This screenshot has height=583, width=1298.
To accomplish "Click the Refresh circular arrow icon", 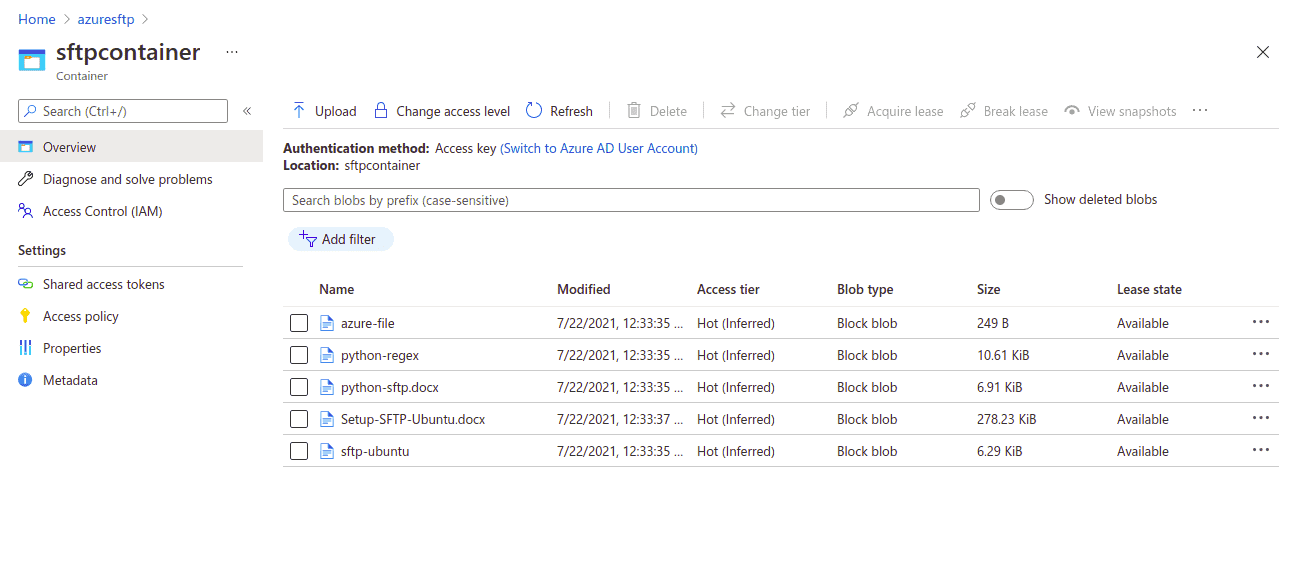I will coord(534,110).
